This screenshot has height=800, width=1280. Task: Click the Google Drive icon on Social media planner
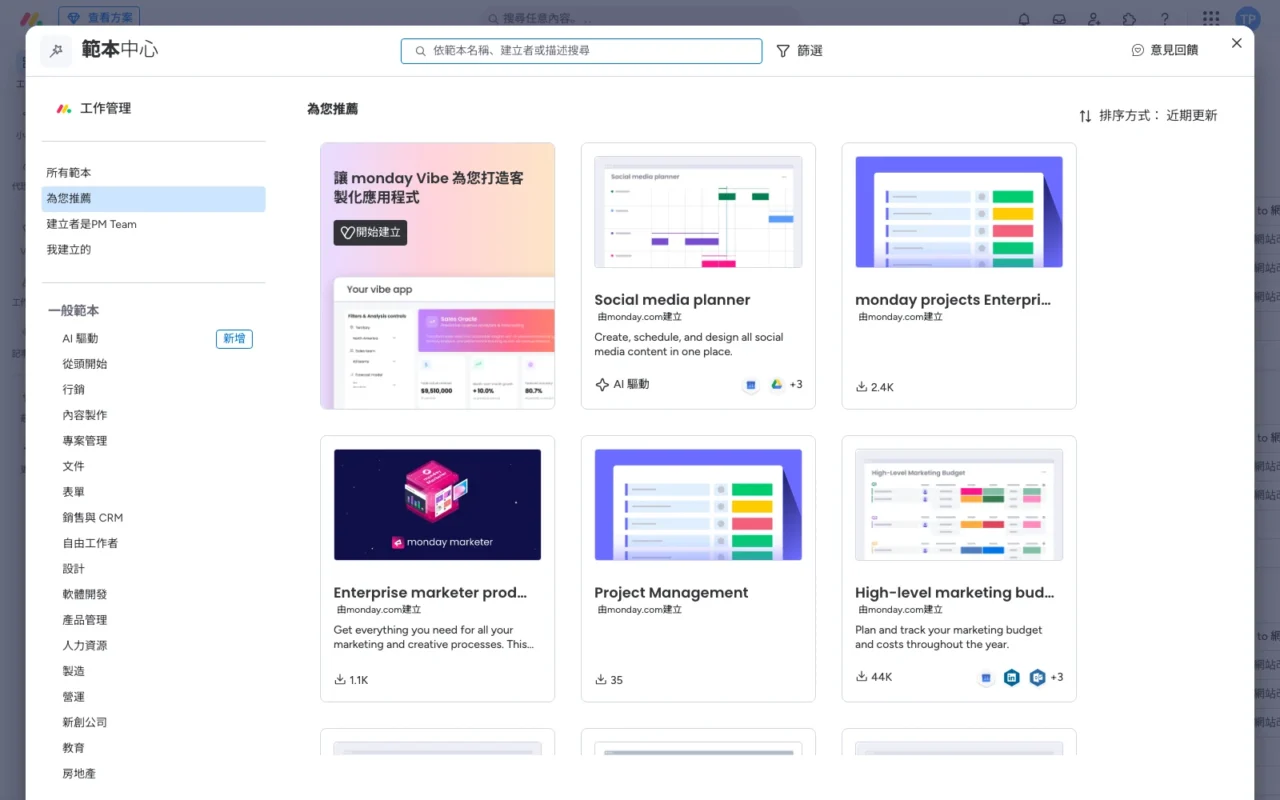776,385
